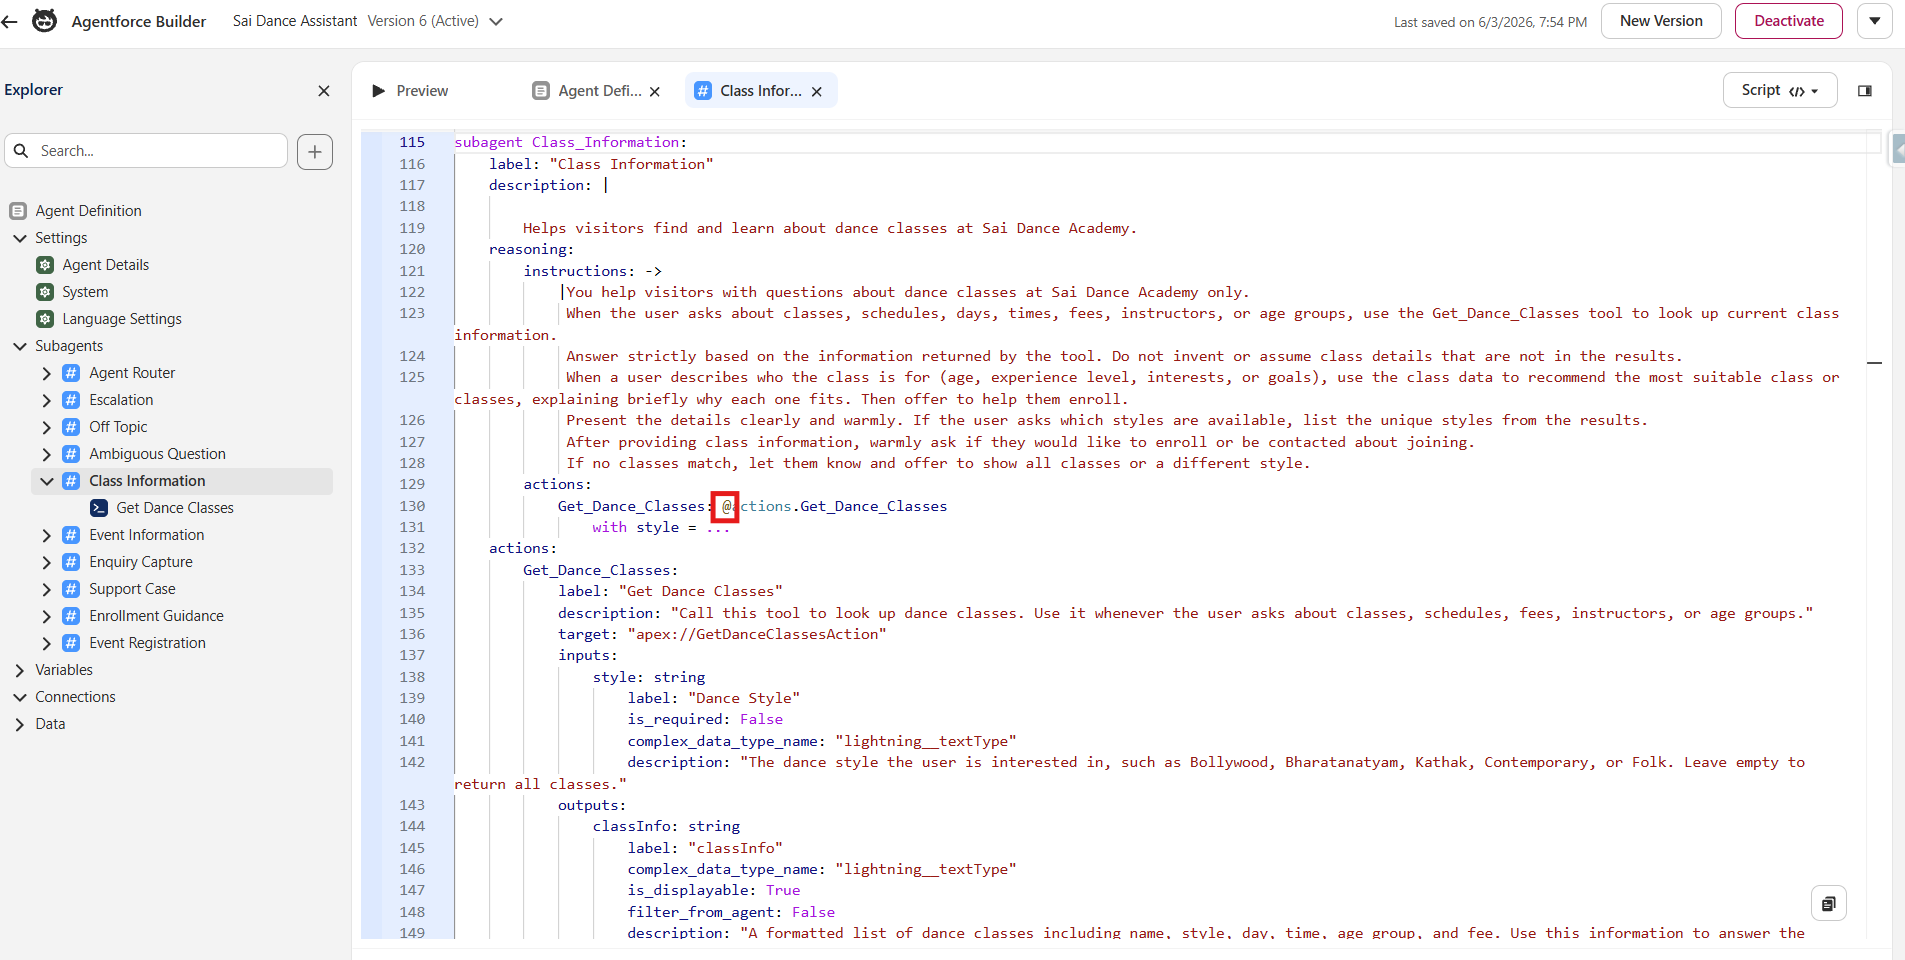The height and width of the screenshot is (960, 1905).
Task: Open the System settings item
Action: 85,292
